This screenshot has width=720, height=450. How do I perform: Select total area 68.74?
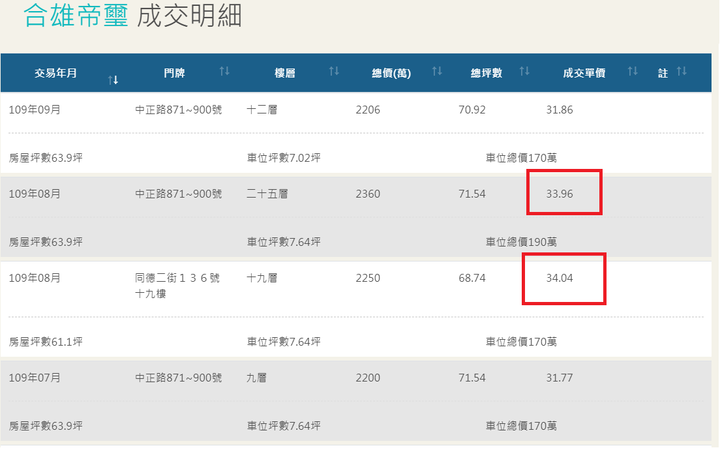[472, 278]
